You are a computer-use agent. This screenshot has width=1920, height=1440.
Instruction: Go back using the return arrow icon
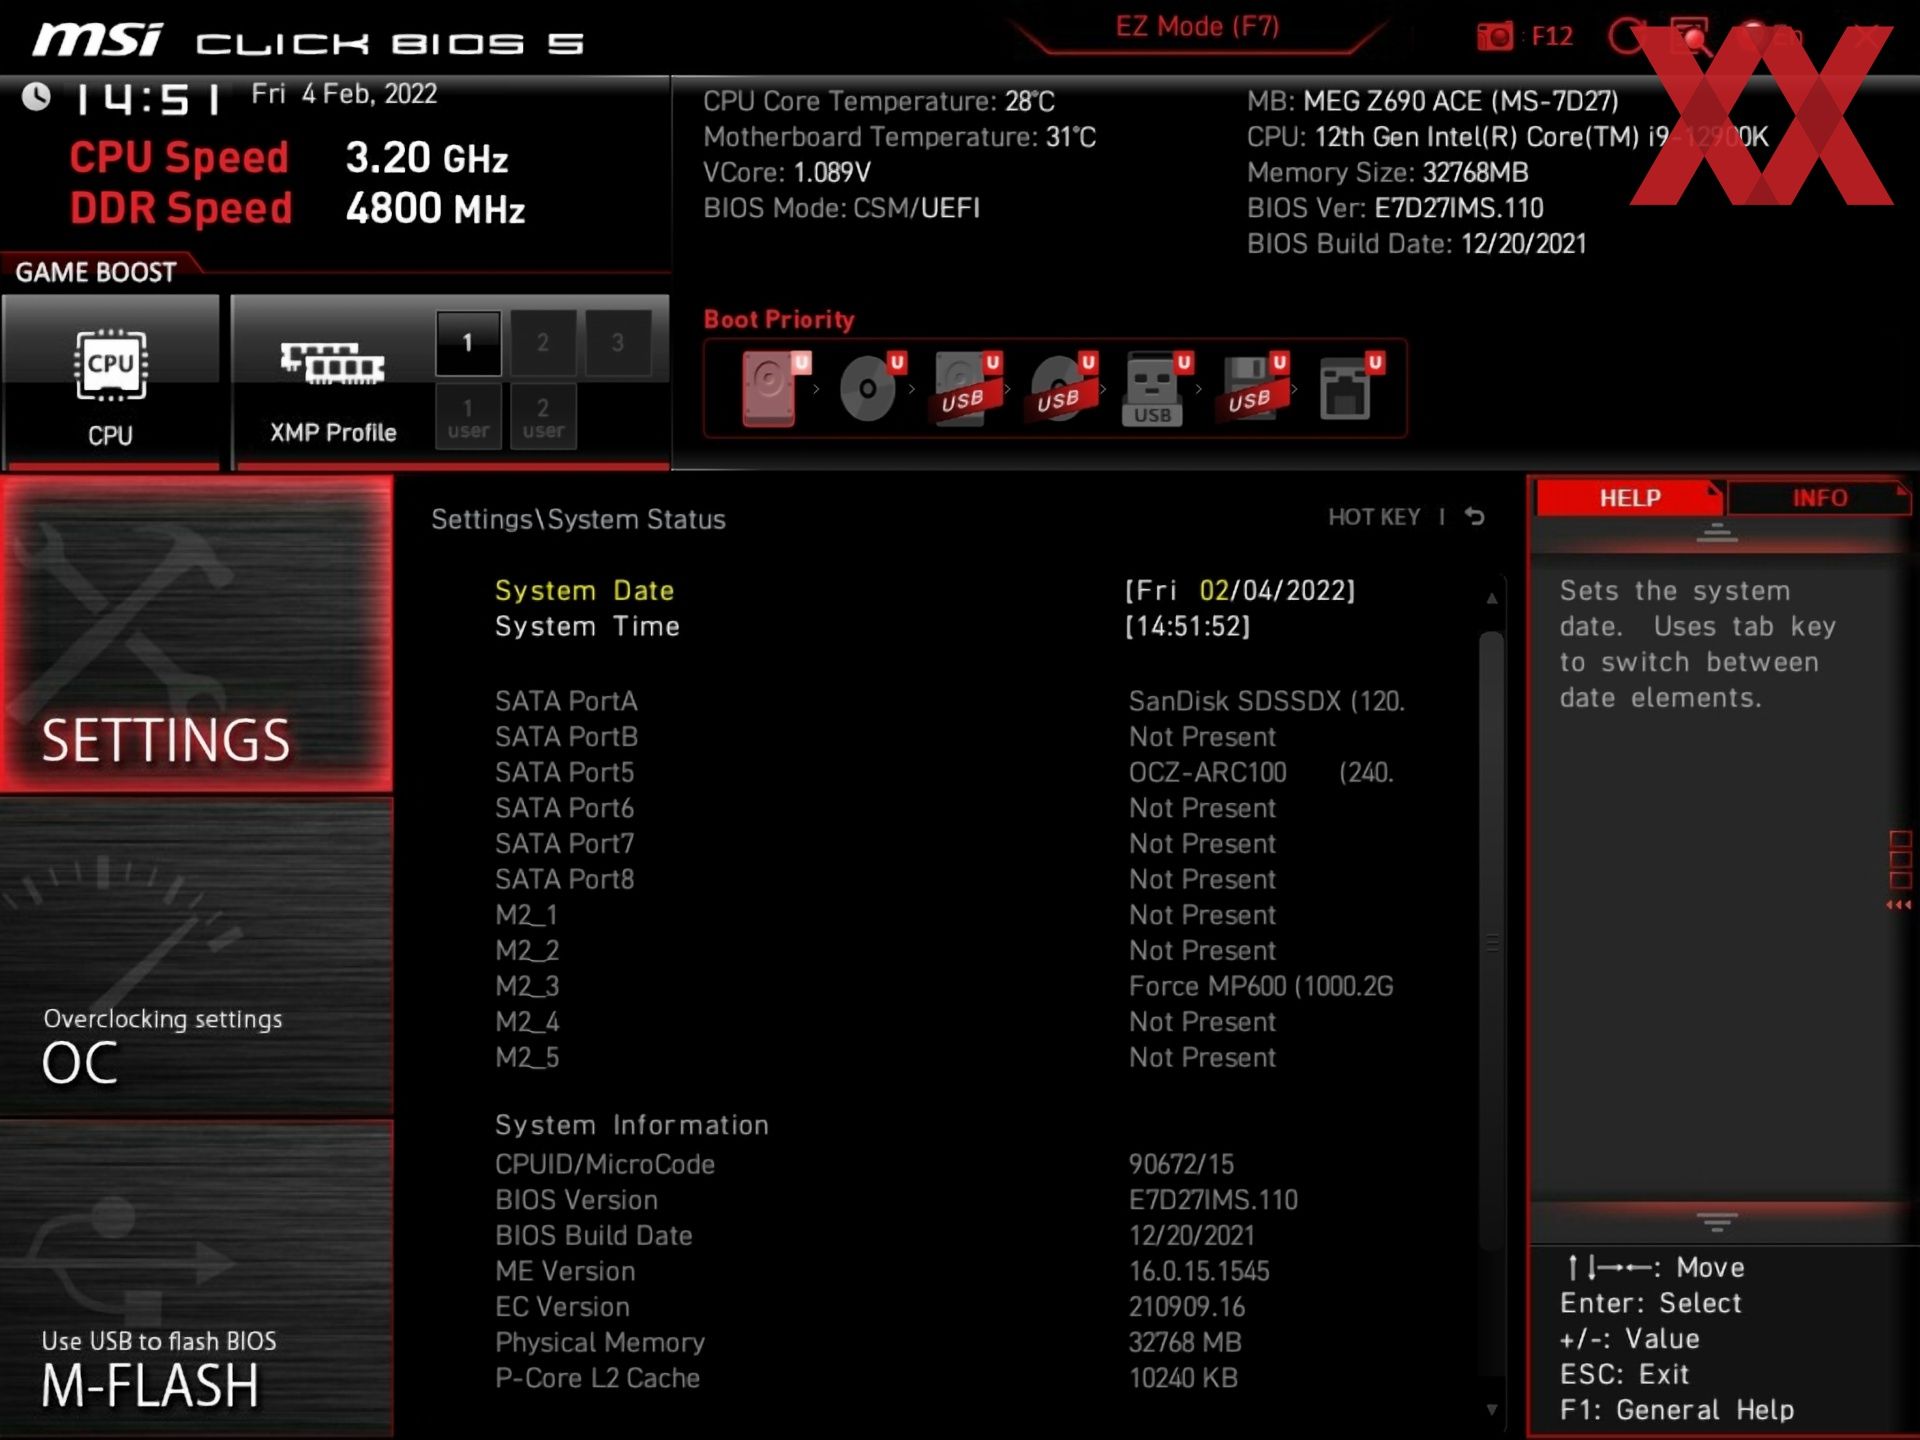tap(1475, 517)
